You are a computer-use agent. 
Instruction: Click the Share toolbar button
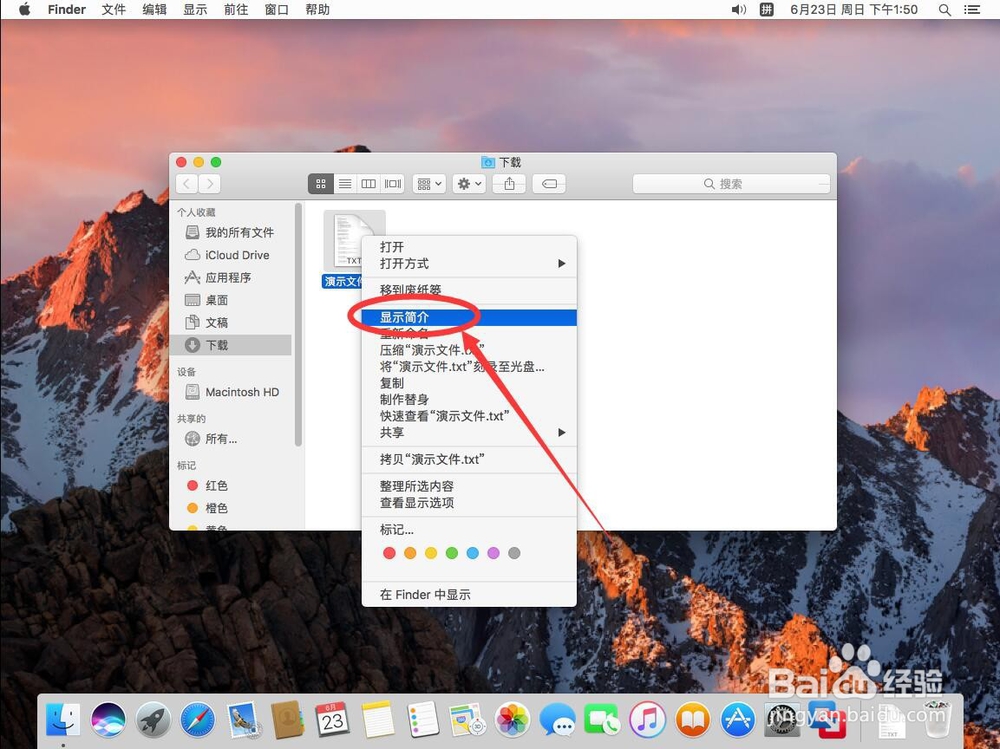pyautogui.click(x=509, y=184)
